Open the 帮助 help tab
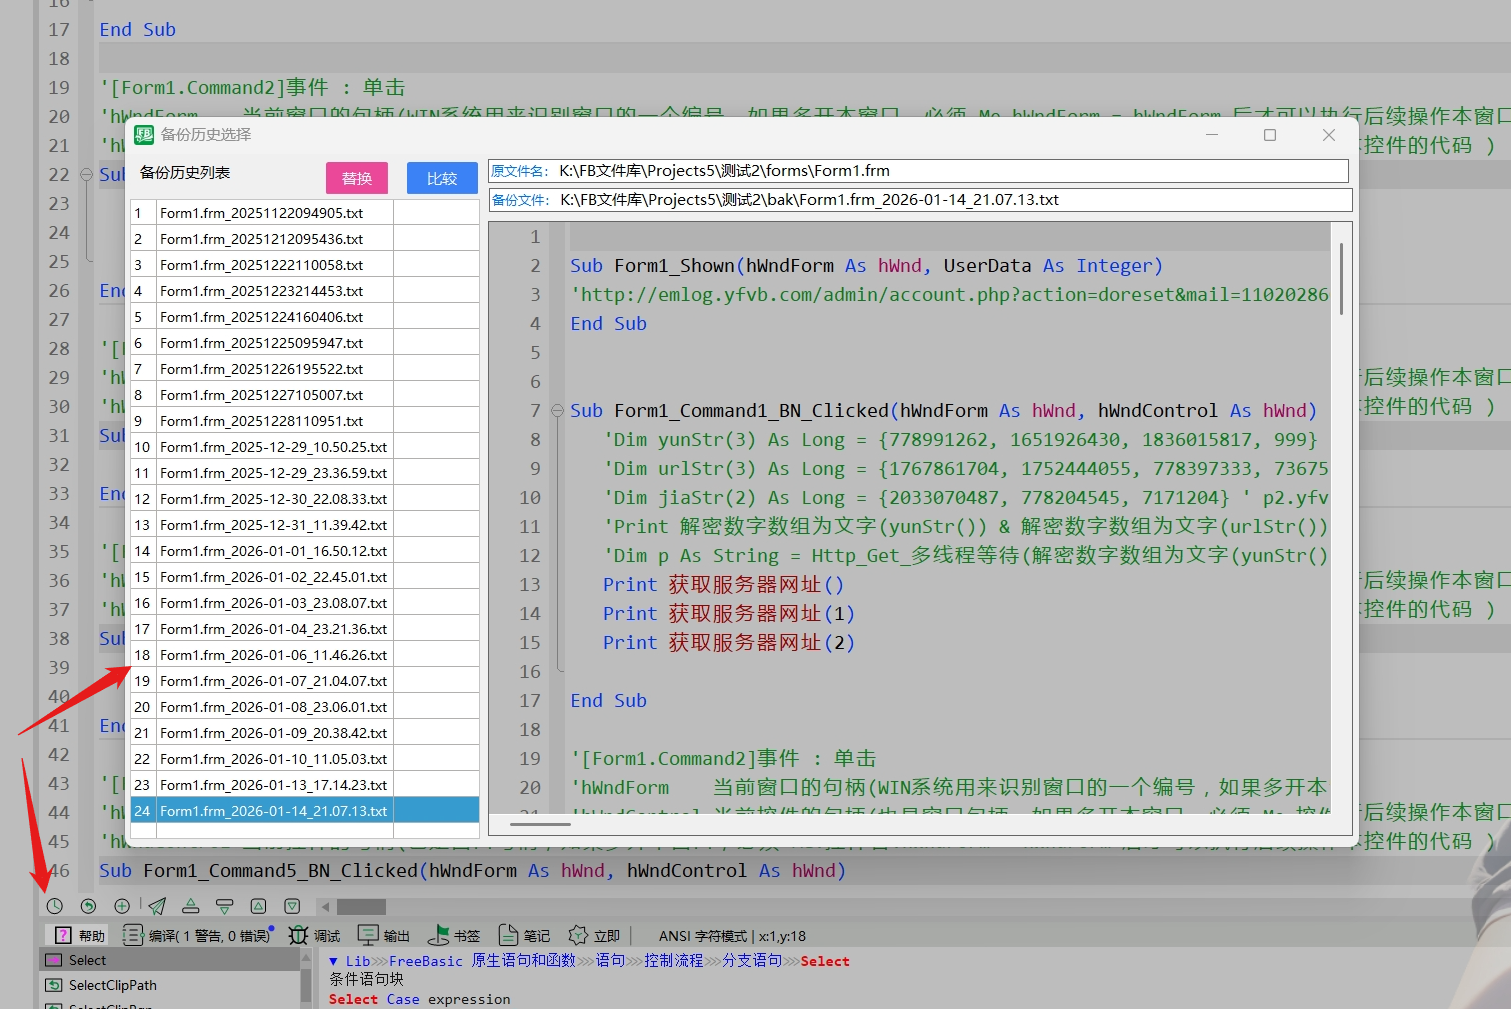Viewport: 1511px width, 1009px height. (x=79, y=935)
